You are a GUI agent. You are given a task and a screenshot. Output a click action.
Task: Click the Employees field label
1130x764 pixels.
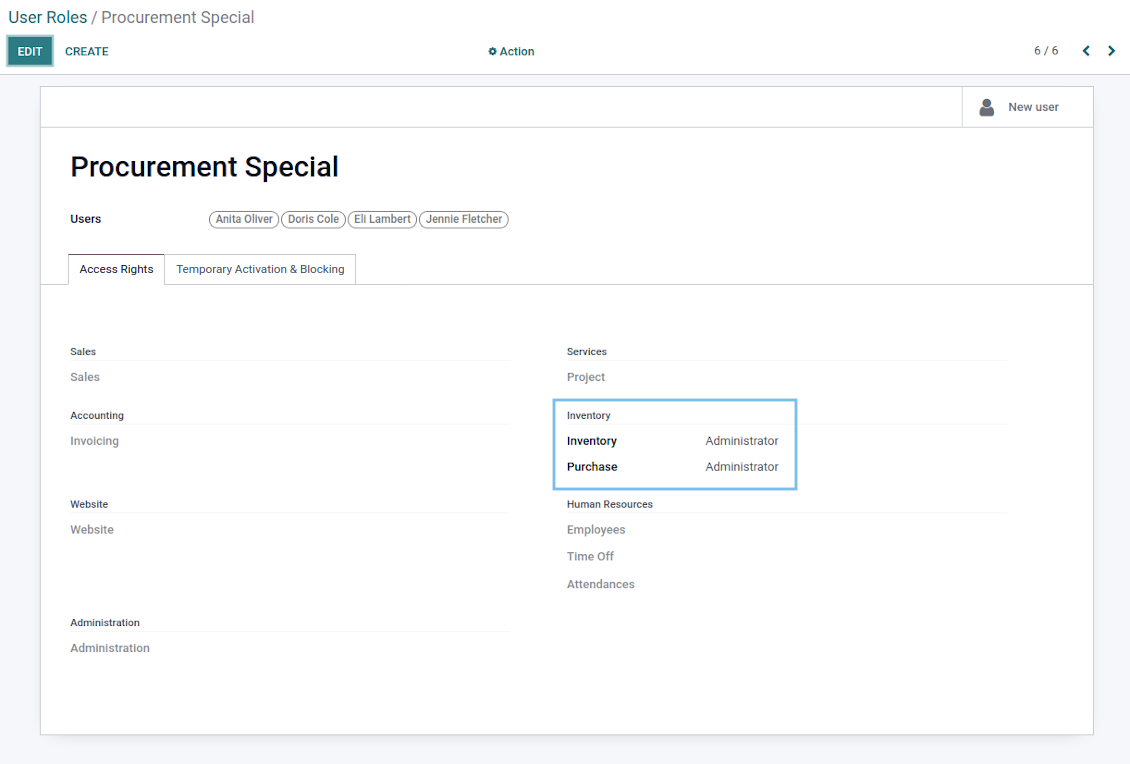596,530
